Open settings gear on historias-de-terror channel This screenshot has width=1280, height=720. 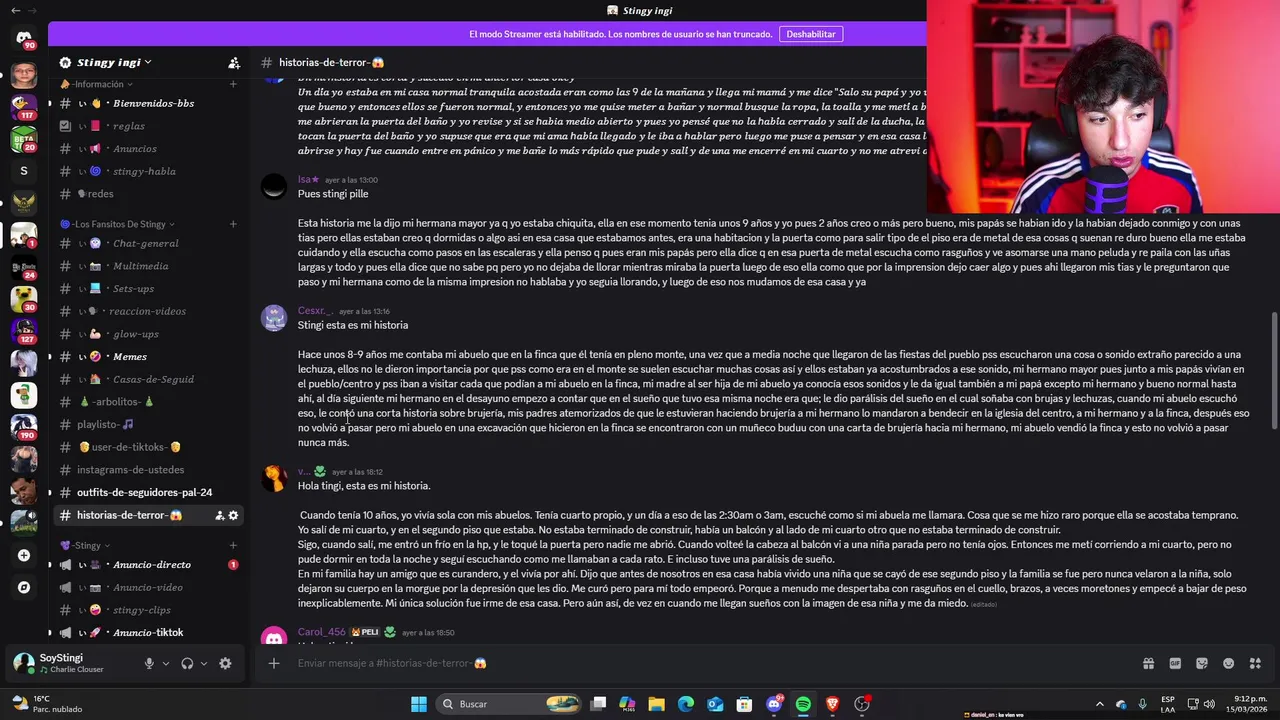pyautogui.click(x=233, y=515)
